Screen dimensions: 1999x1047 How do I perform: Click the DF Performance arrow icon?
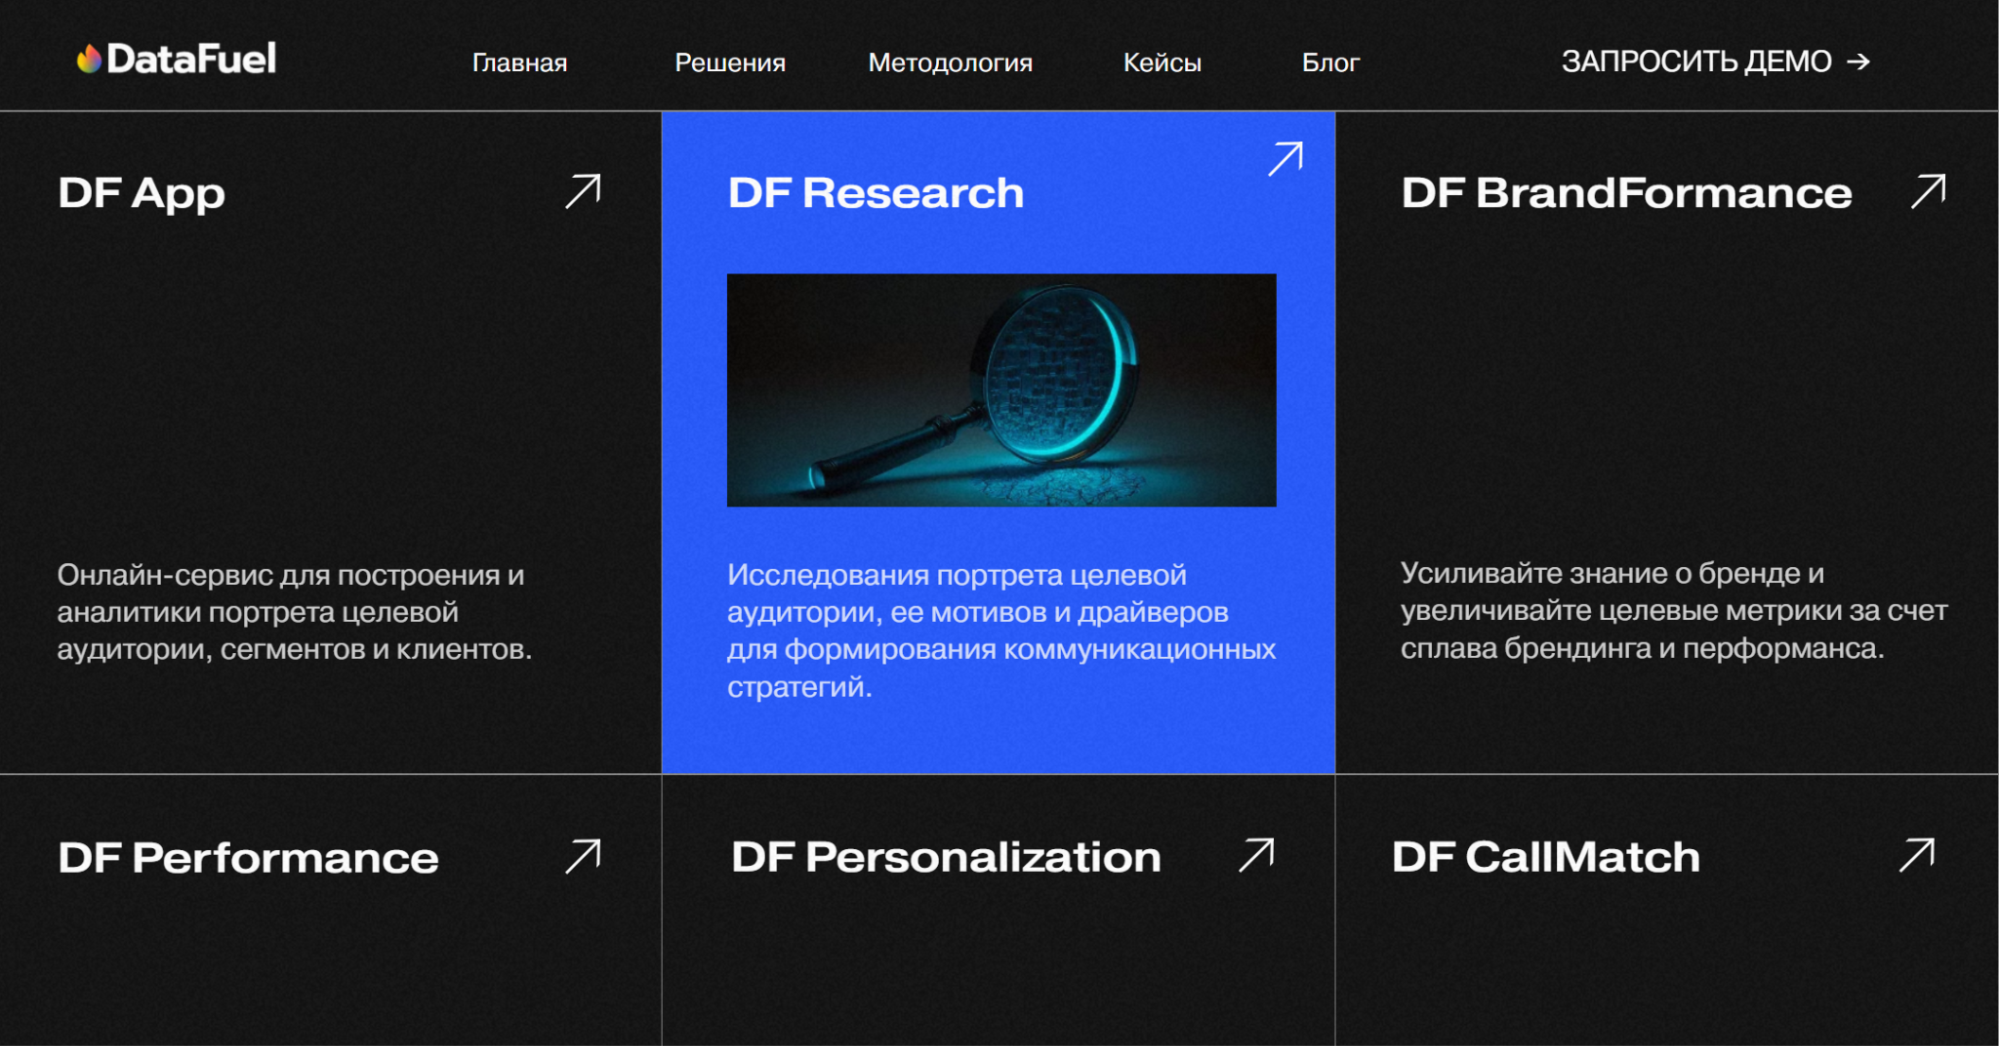pyautogui.click(x=583, y=856)
